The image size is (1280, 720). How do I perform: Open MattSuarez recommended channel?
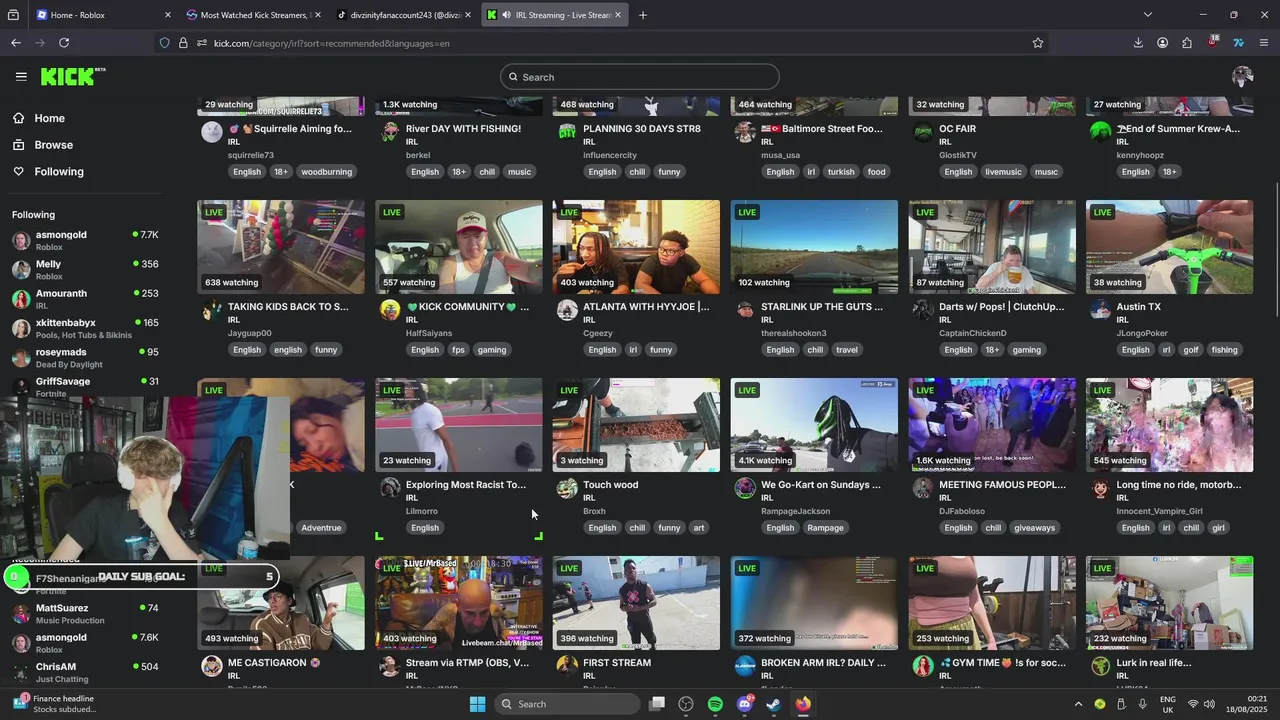(86, 613)
